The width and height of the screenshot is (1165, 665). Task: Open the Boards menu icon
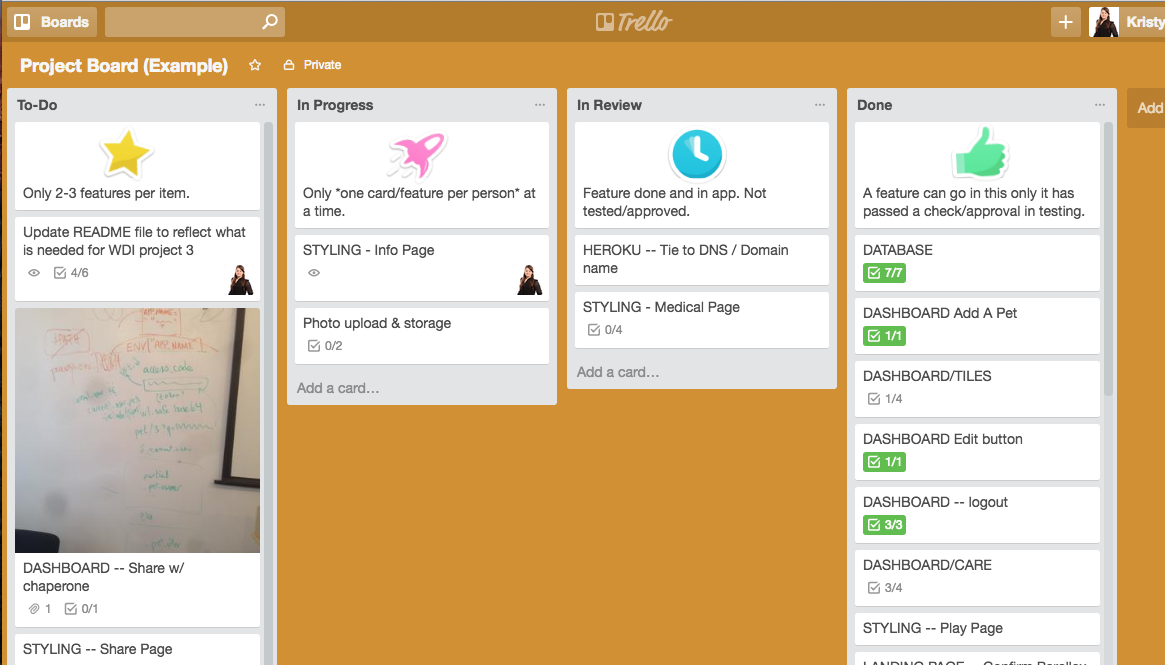click(x=23, y=21)
